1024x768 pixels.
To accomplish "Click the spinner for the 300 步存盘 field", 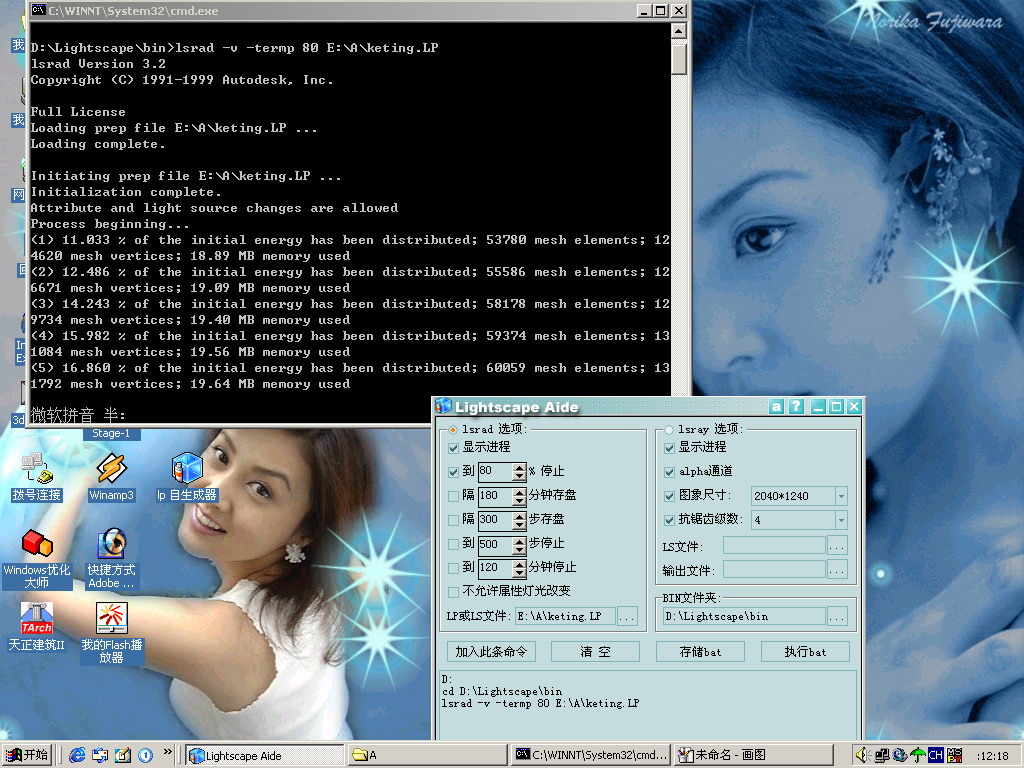I will [519, 520].
